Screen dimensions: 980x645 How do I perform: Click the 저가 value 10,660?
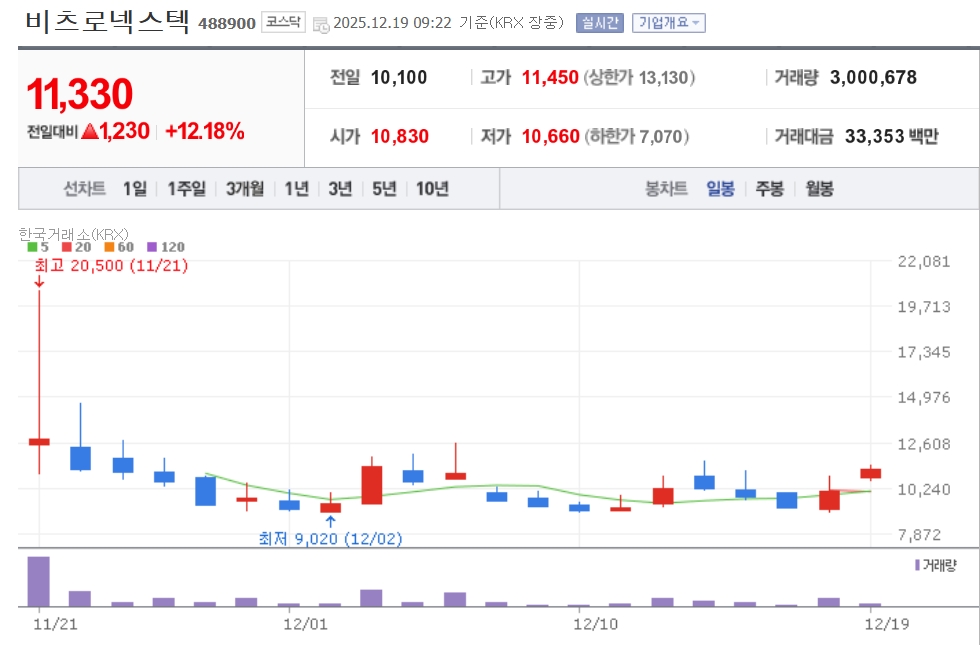click(x=551, y=136)
